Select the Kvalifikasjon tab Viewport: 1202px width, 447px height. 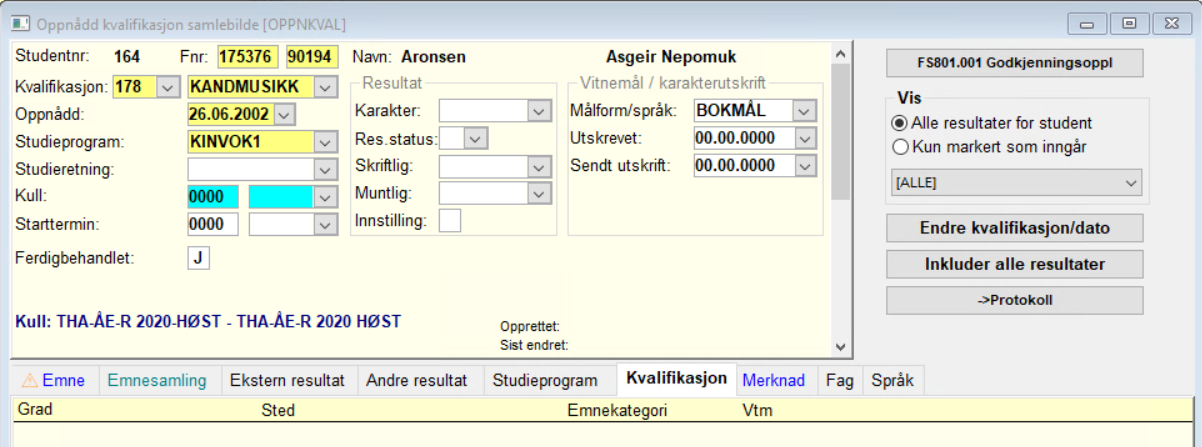click(x=676, y=379)
